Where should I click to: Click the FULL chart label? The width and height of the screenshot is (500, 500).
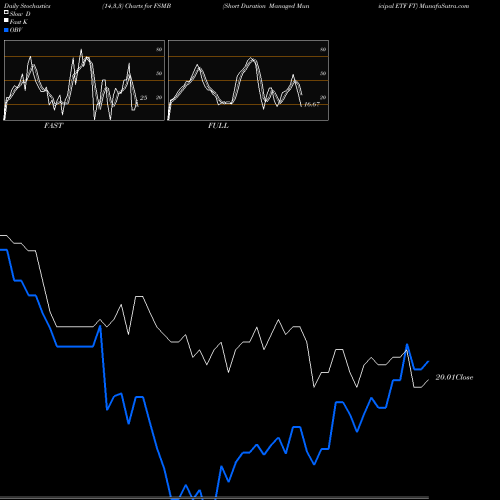218,126
